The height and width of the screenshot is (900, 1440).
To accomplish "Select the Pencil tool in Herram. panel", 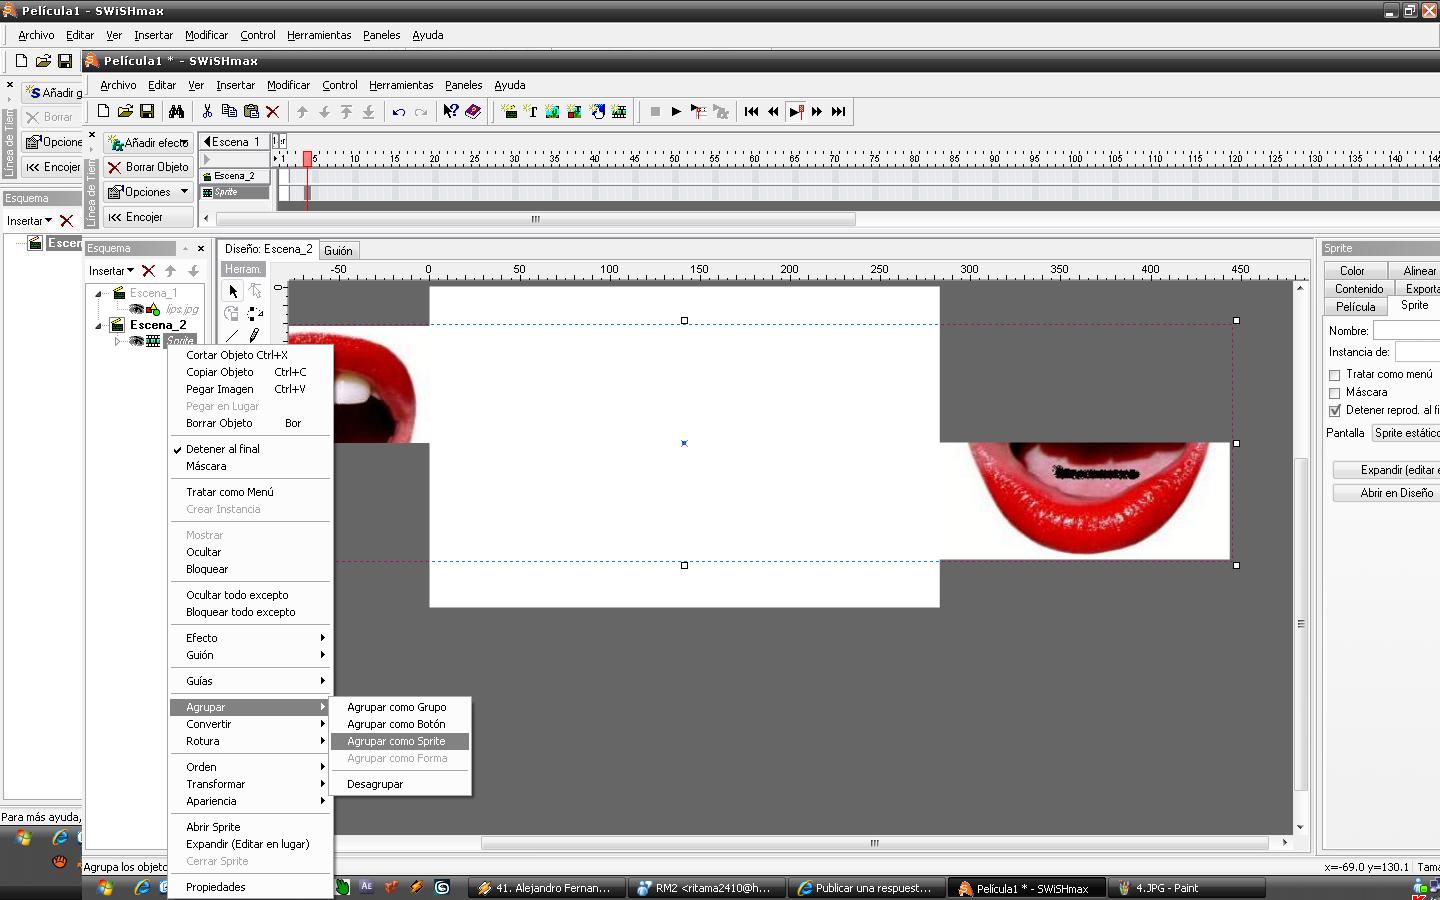I will click(x=254, y=336).
